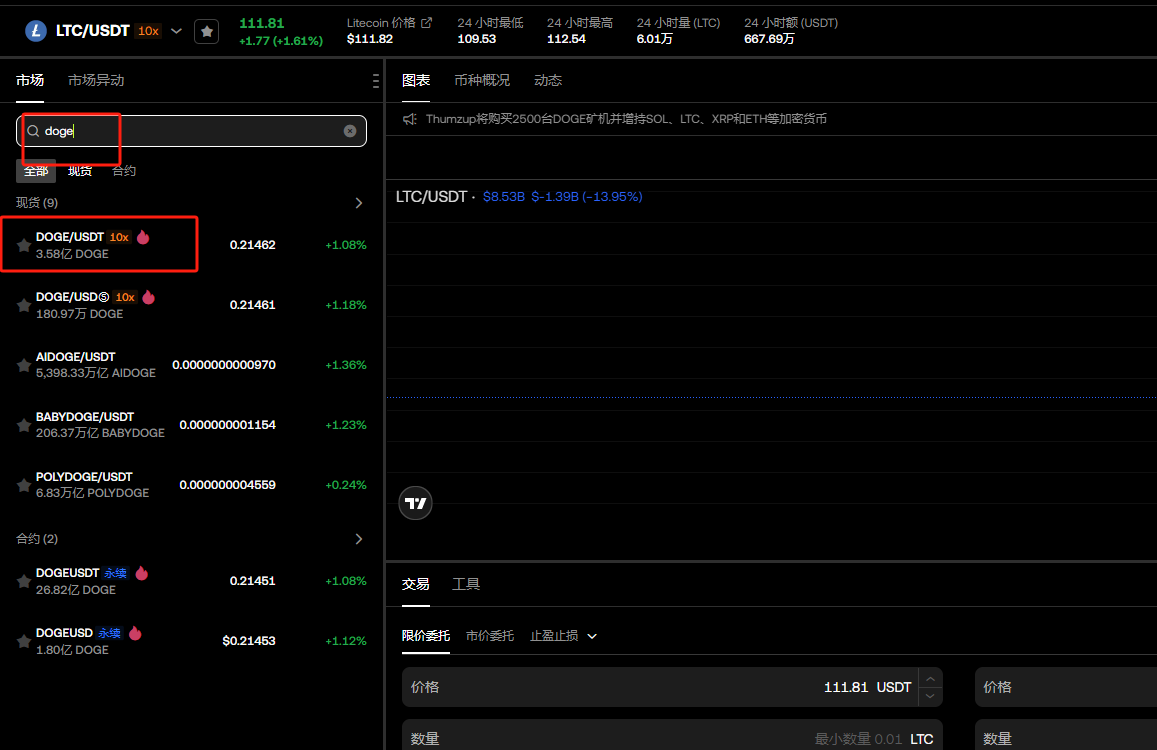This screenshot has width=1157, height=750.
Task: Click the Litecoin logo icon
Action: click(35, 31)
